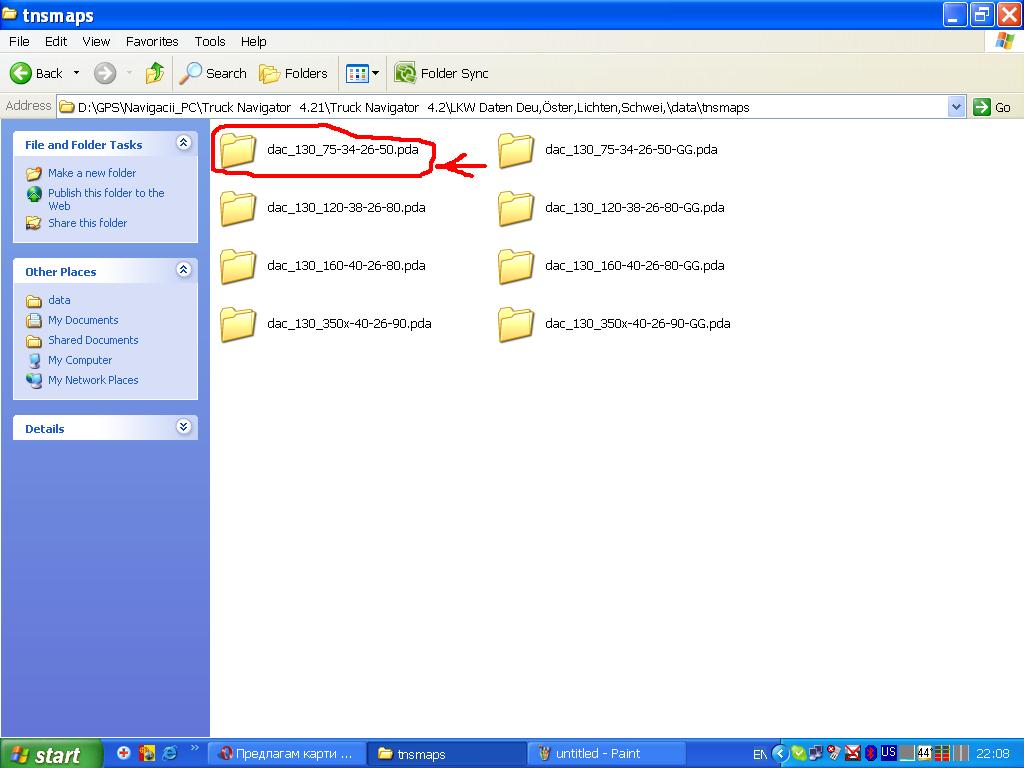Image resolution: width=1024 pixels, height=768 pixels.
Task: Select folder icon dac_130_75-34-26-50-GG.pda
Action: click(516, 150)
